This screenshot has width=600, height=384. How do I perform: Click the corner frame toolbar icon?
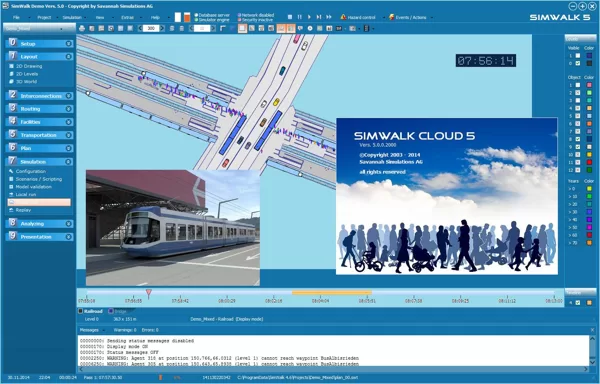[223, 28]
